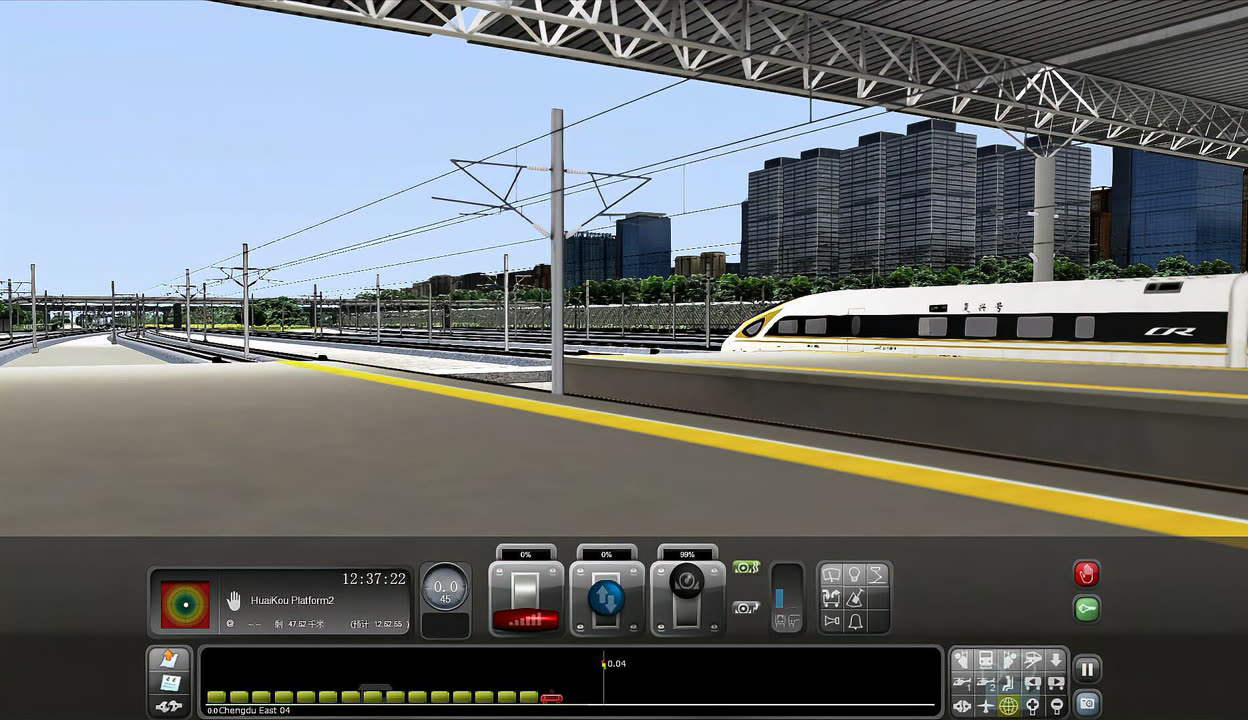This screenshot has height=720, width=1248.
Task: Open the assignment notes icon
Action: point(169,683)
